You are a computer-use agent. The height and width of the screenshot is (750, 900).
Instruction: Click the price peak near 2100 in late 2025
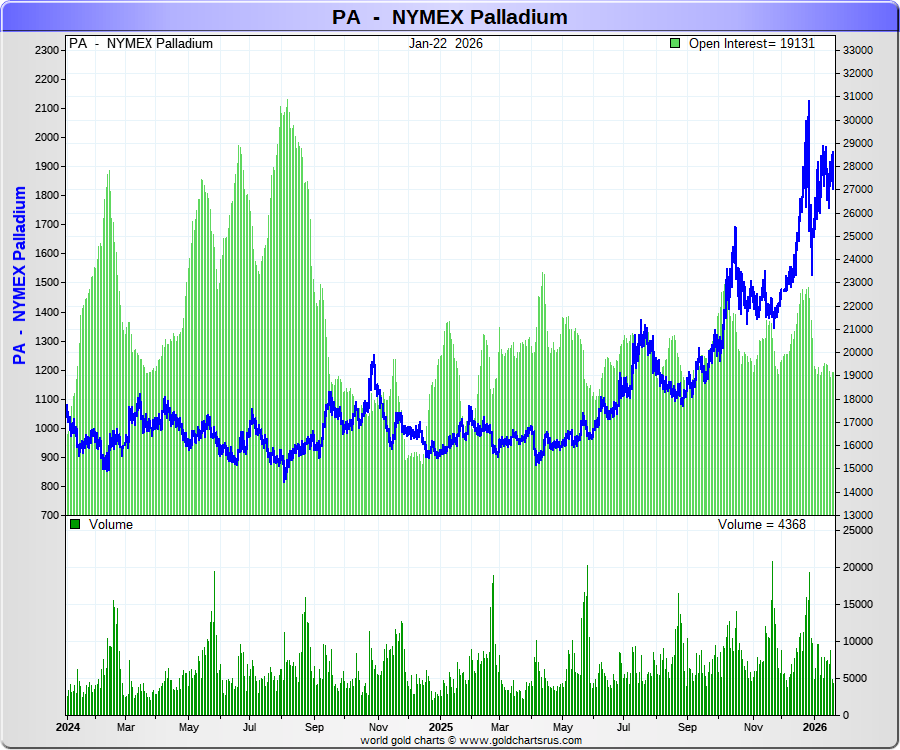click(x=809, y=103)
